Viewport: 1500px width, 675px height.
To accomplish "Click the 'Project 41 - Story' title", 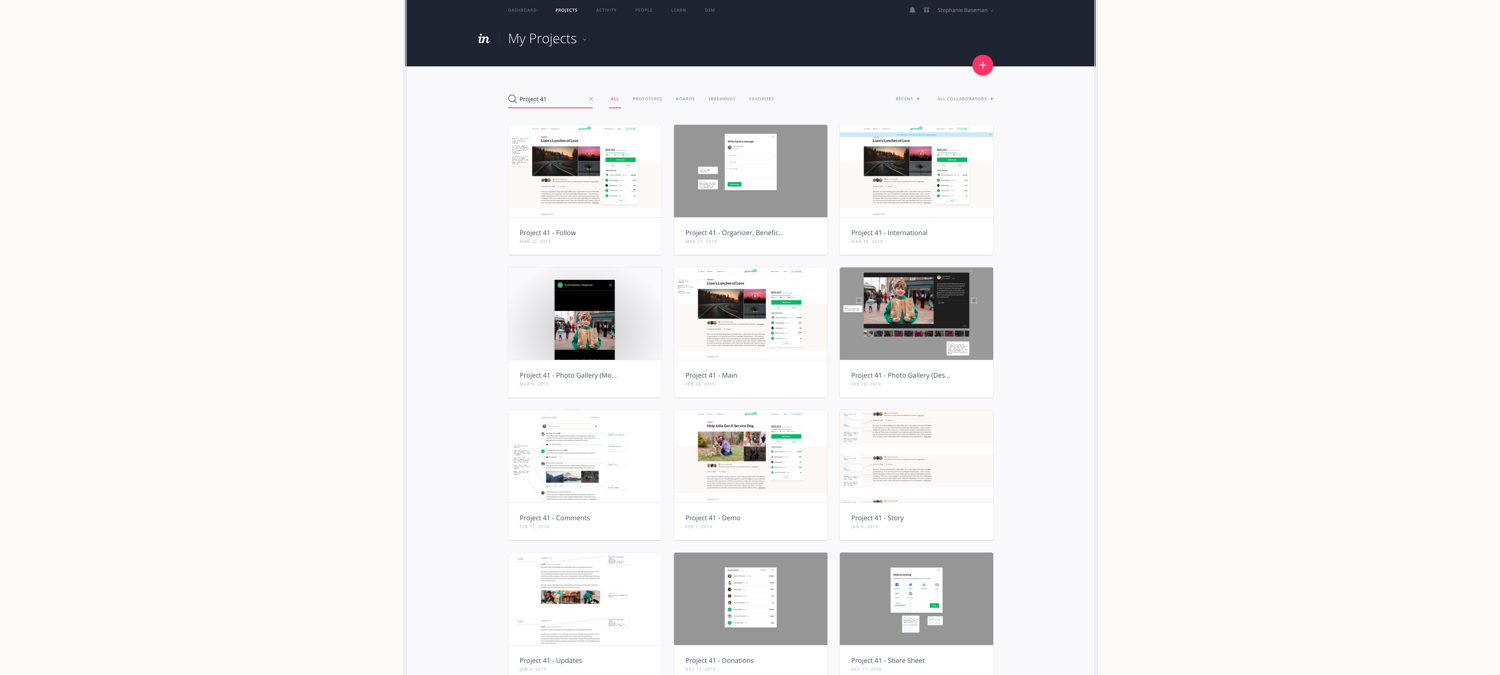I will pyautogui.click(x=878, y=518).
